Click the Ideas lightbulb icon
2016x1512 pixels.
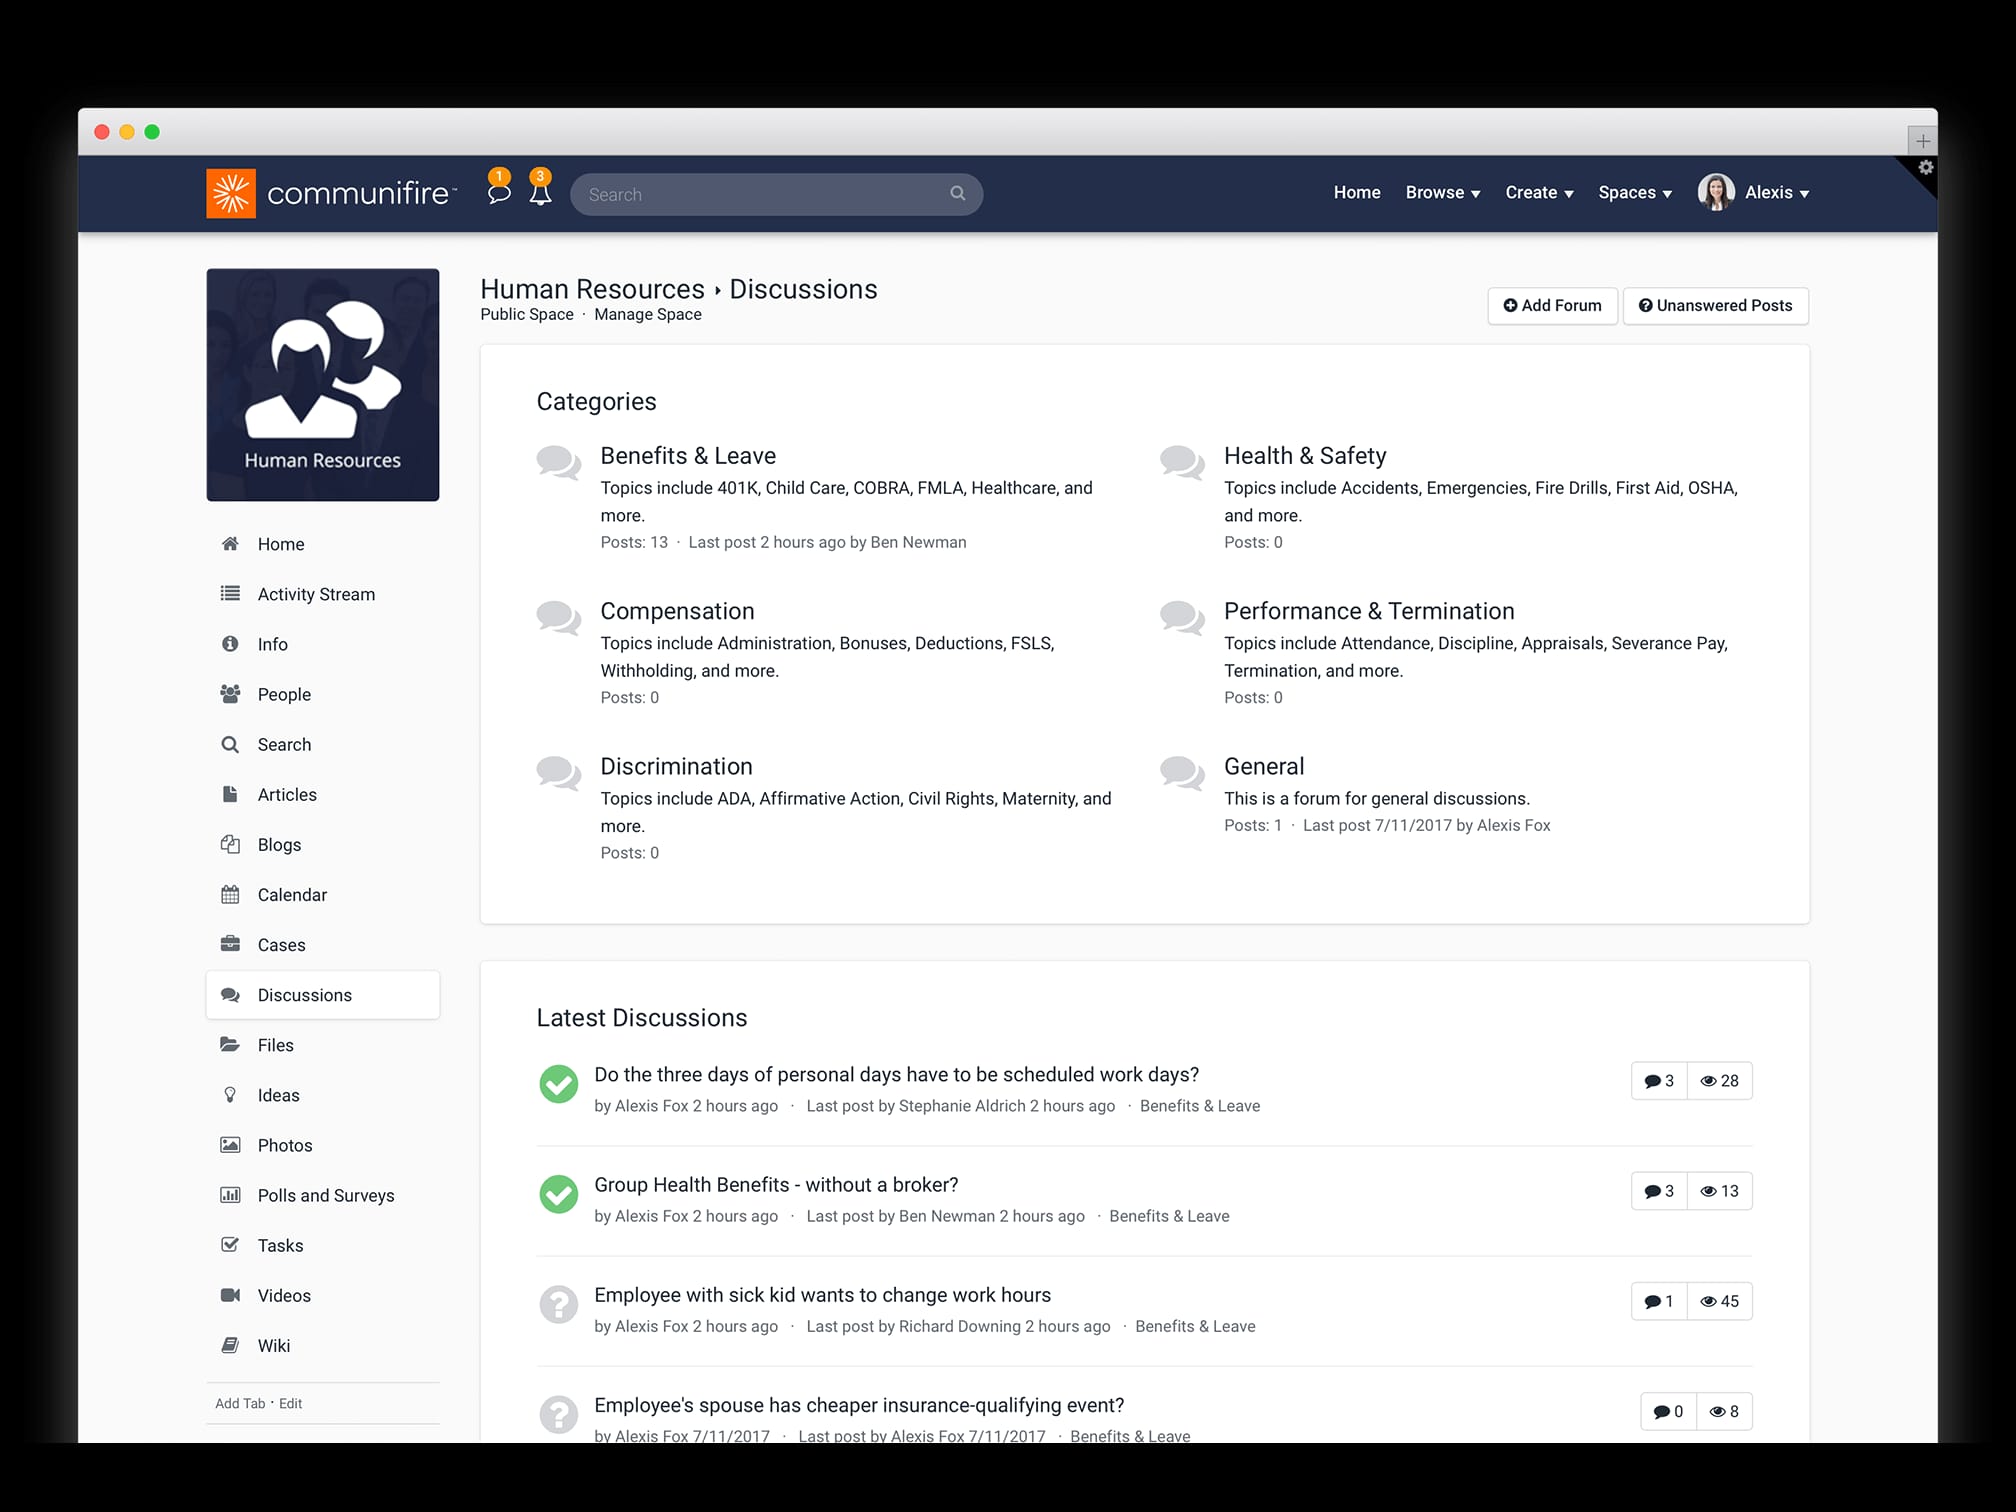click(x=230, y=1094)
